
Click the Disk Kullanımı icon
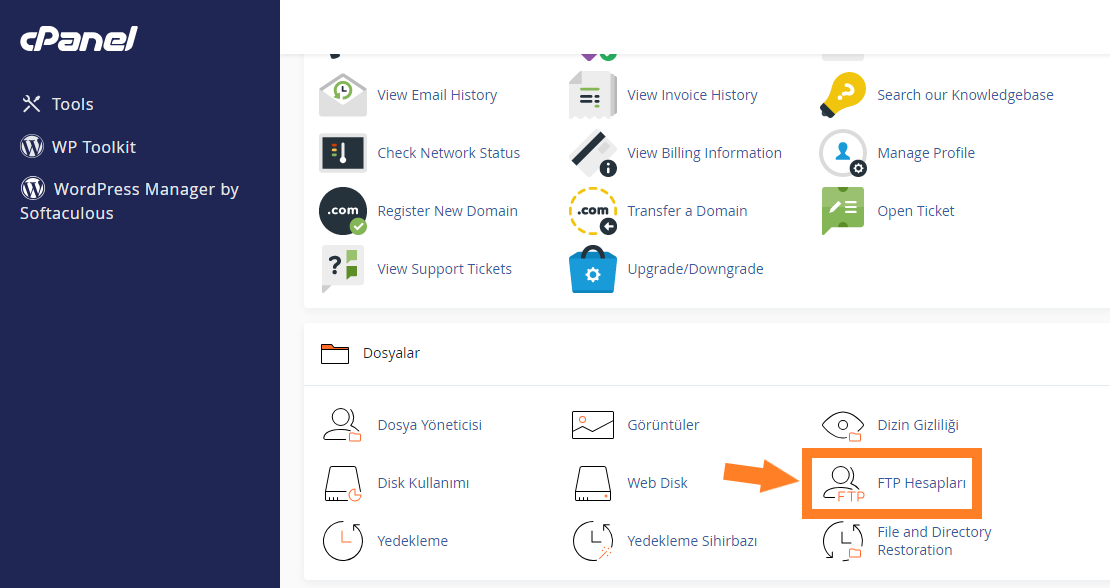tap(342, 483)
